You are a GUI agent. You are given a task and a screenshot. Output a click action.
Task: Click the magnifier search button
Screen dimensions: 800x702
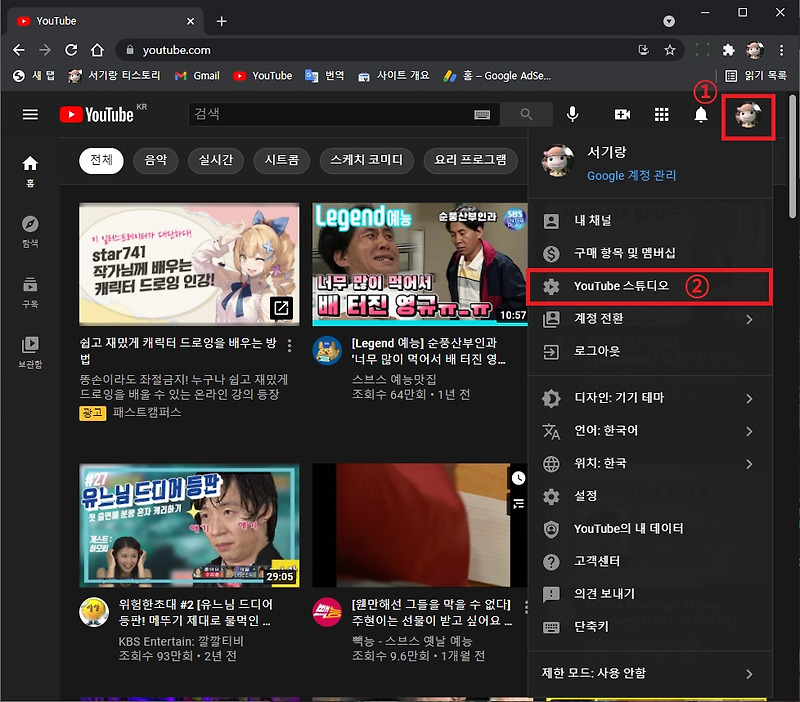526,114
